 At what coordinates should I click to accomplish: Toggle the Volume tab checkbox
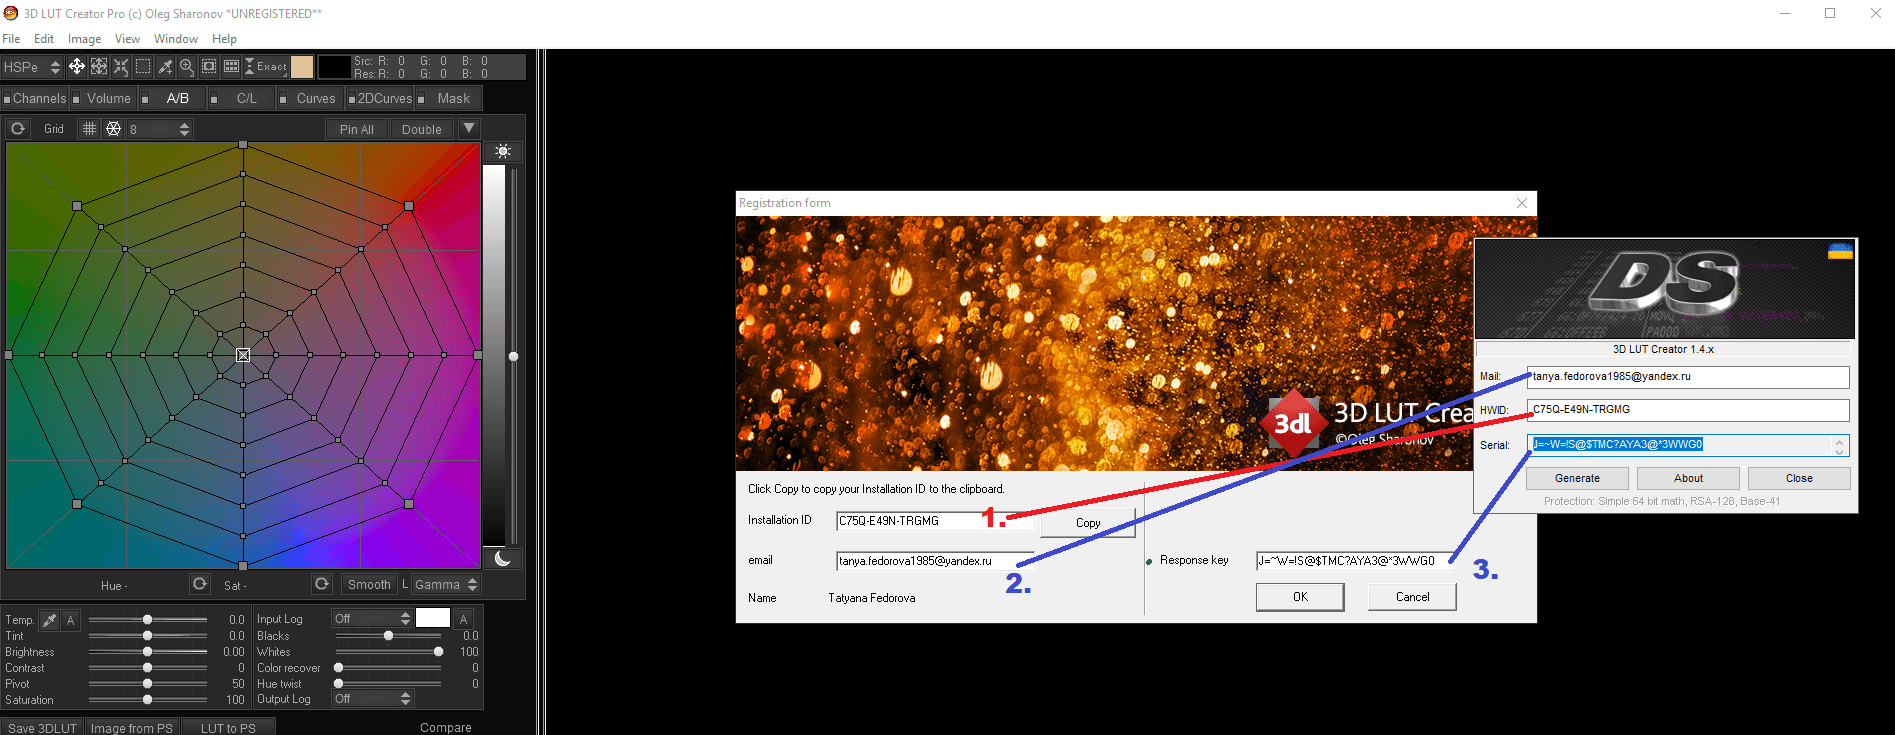point(76,99)
